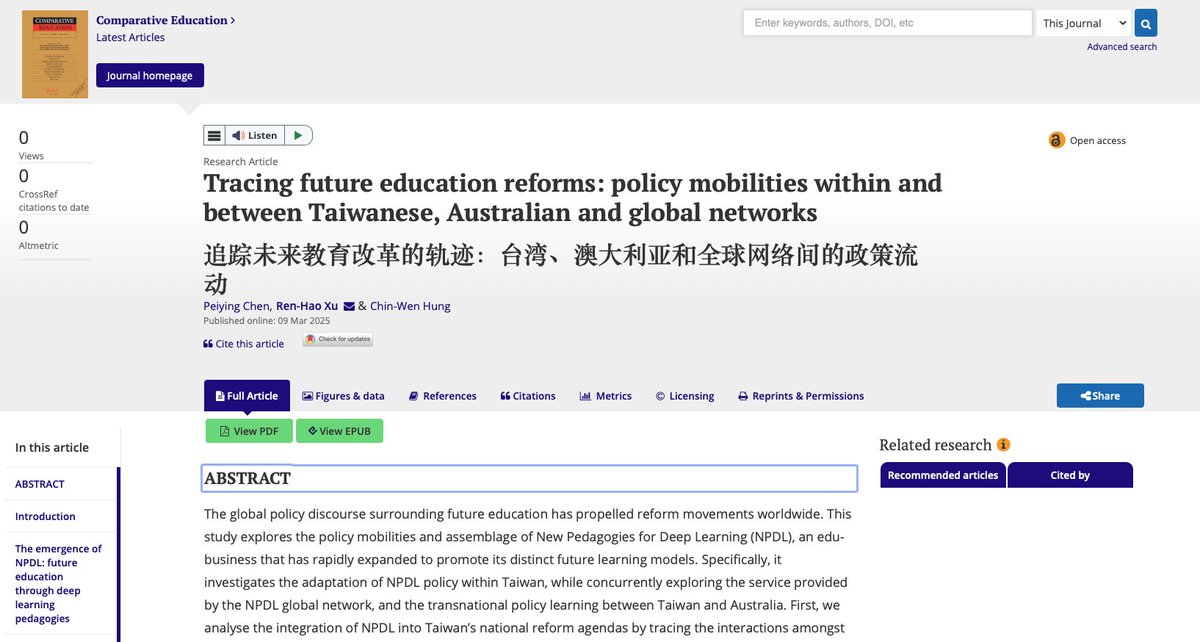Jump to The emergence of NPDL section
This screenshot has width=1200, height=642.
(58, 584)
